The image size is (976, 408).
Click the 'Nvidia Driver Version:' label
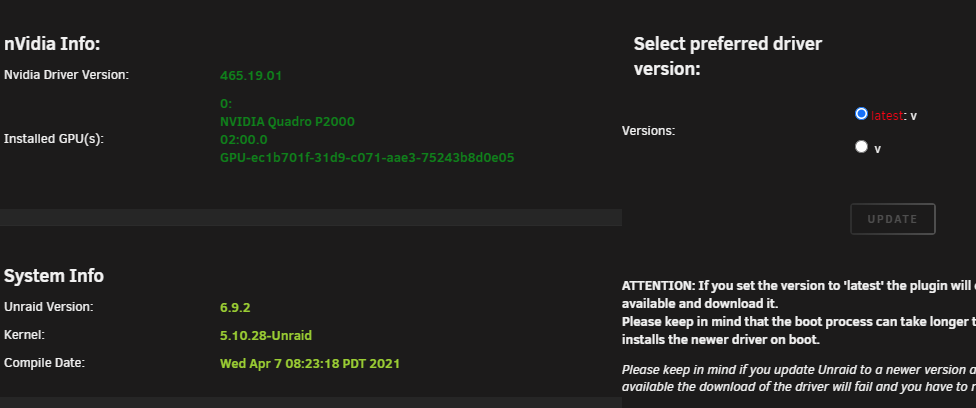[66, 75]
